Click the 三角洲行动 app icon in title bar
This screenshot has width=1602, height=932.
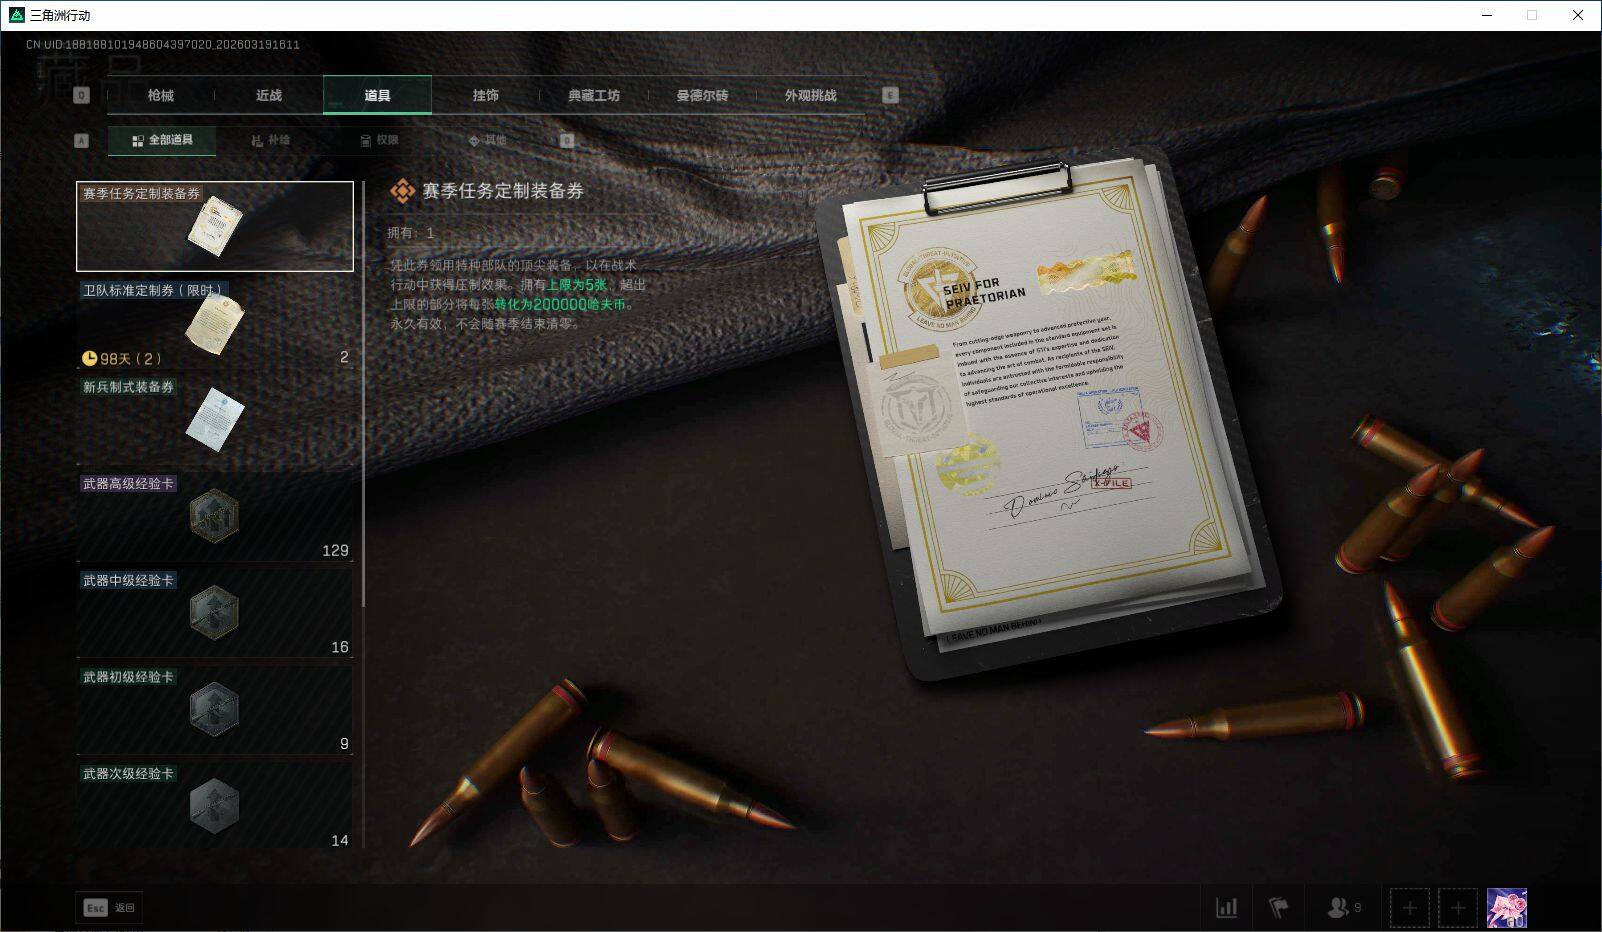click(x=16, y=15)
